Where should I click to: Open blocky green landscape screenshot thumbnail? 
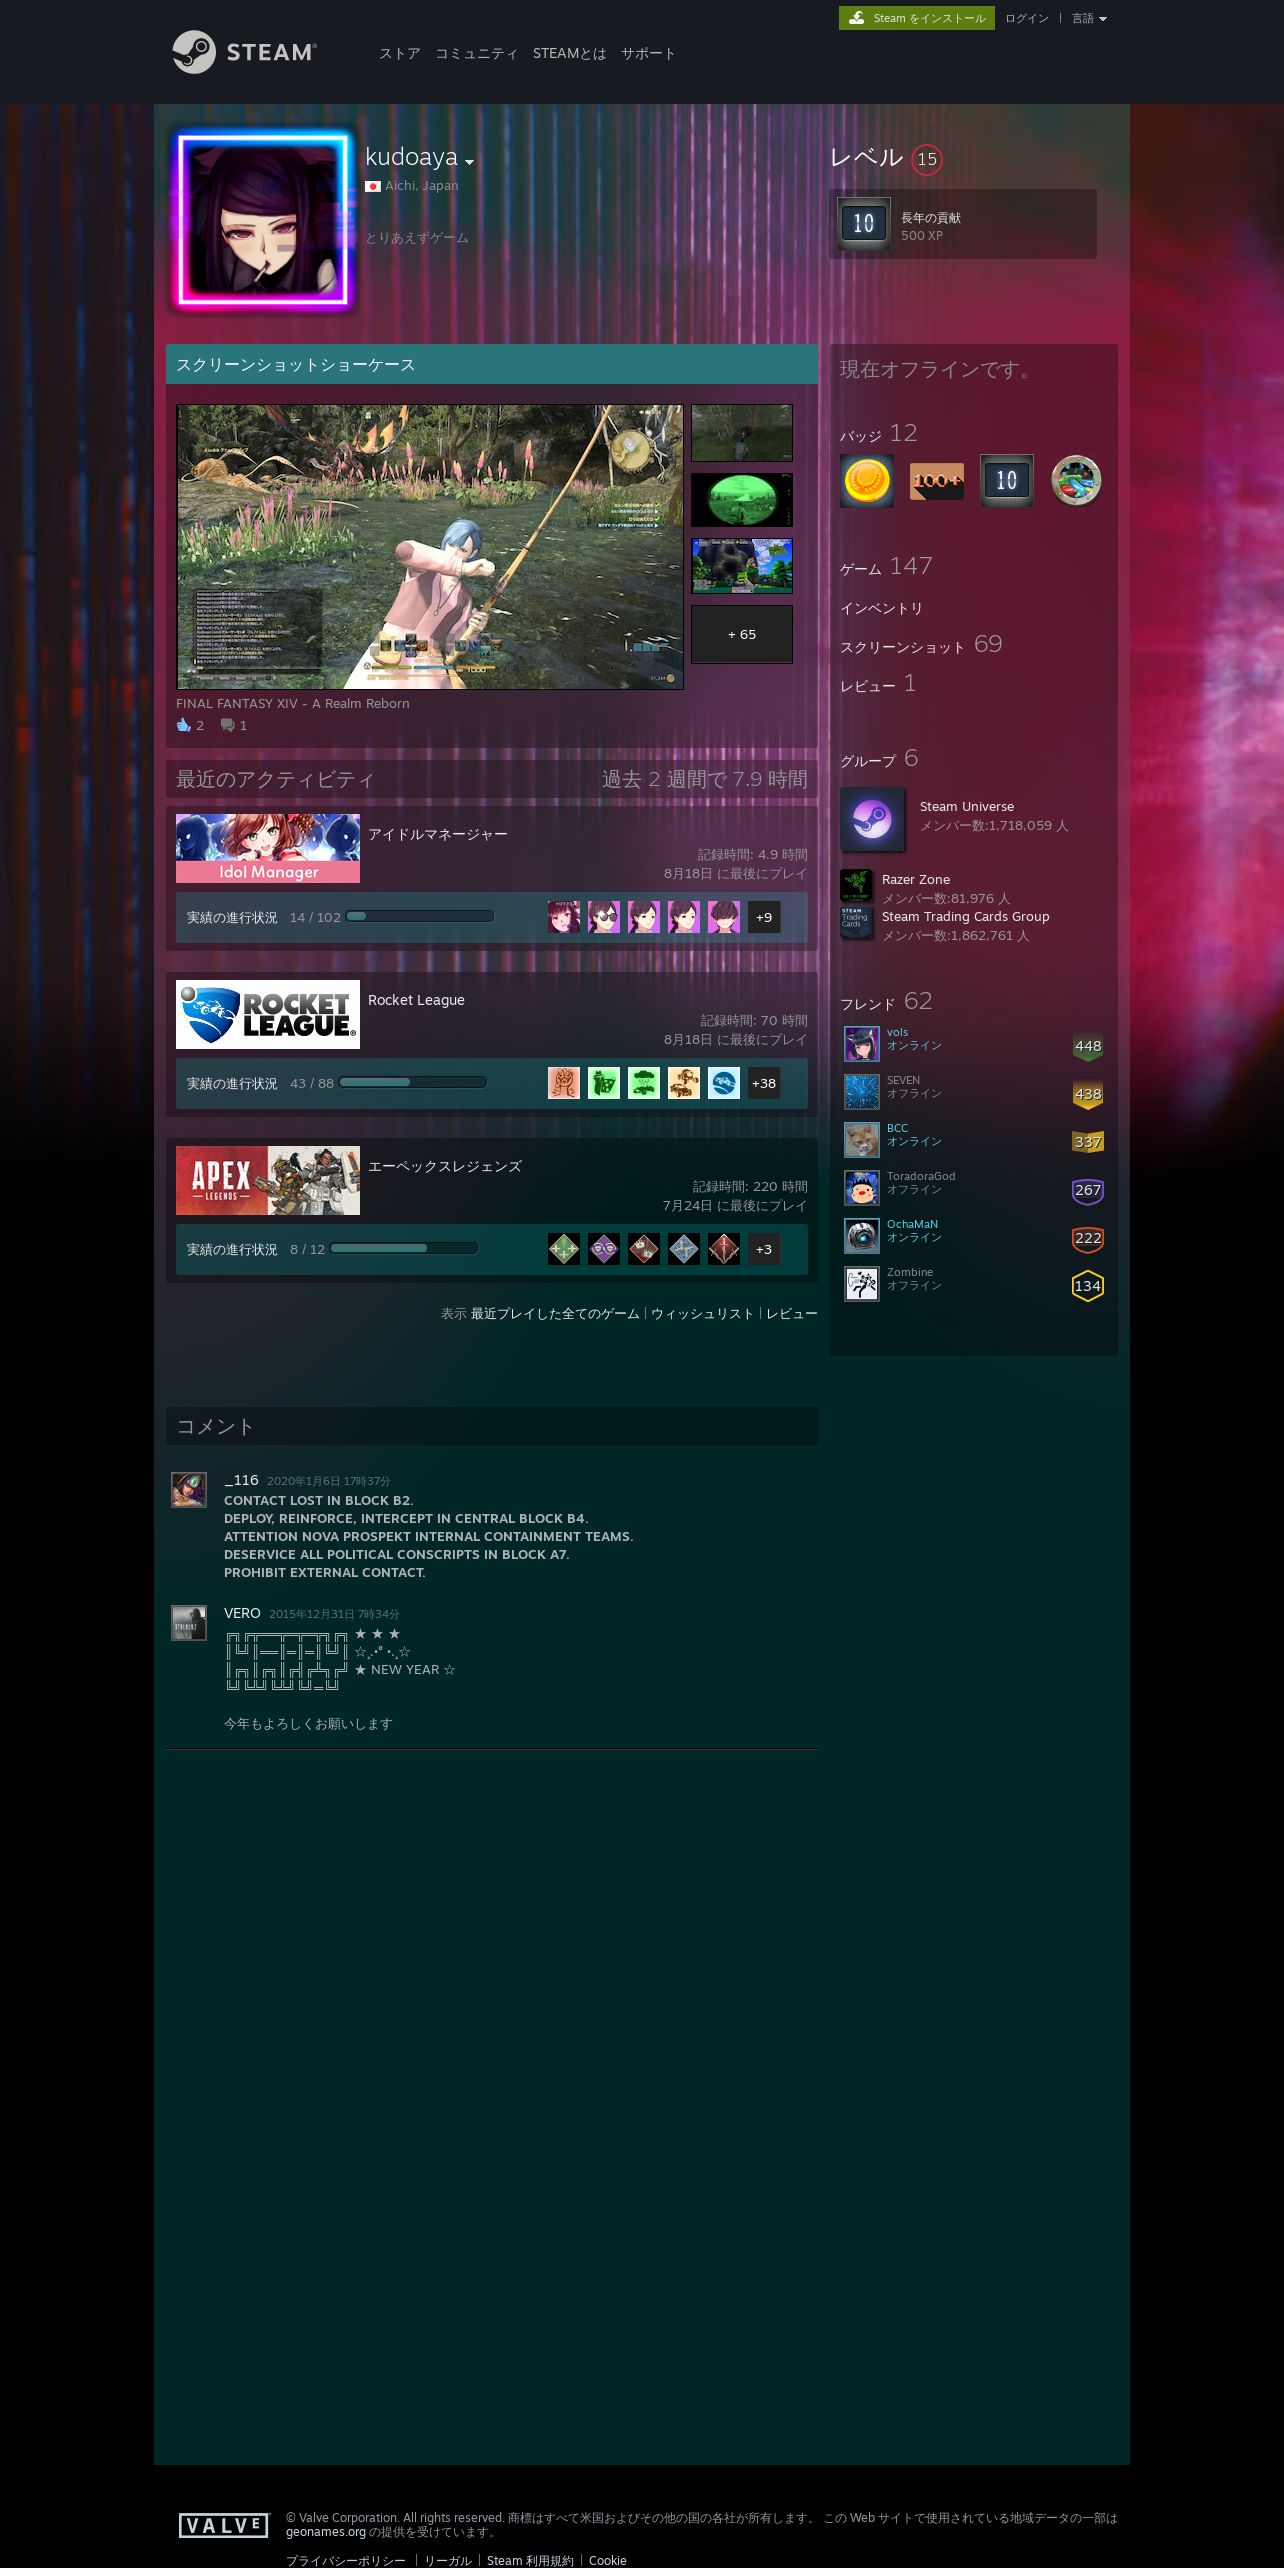742,565
